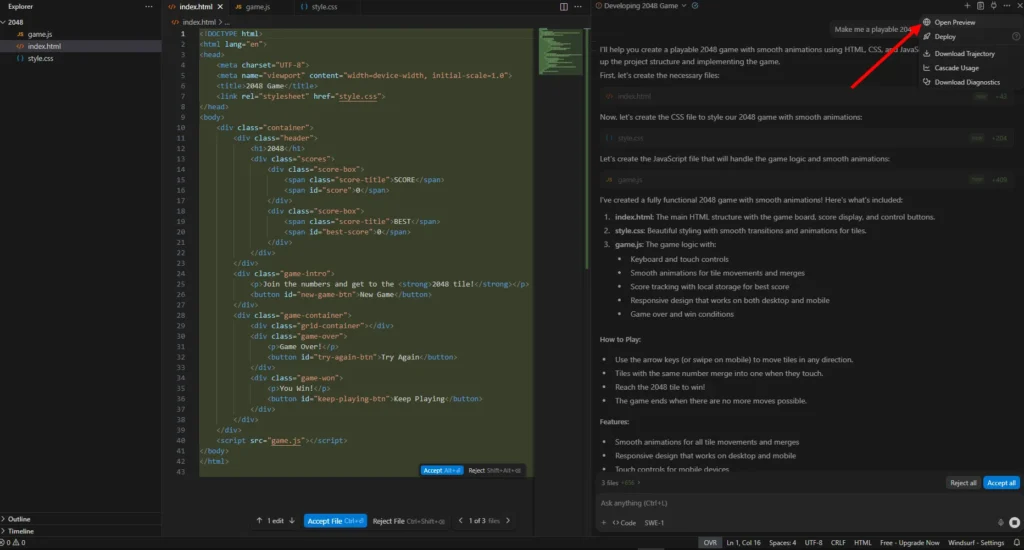
Task: Click the plug icon in Cascade header
Action: tap(993, 6)
